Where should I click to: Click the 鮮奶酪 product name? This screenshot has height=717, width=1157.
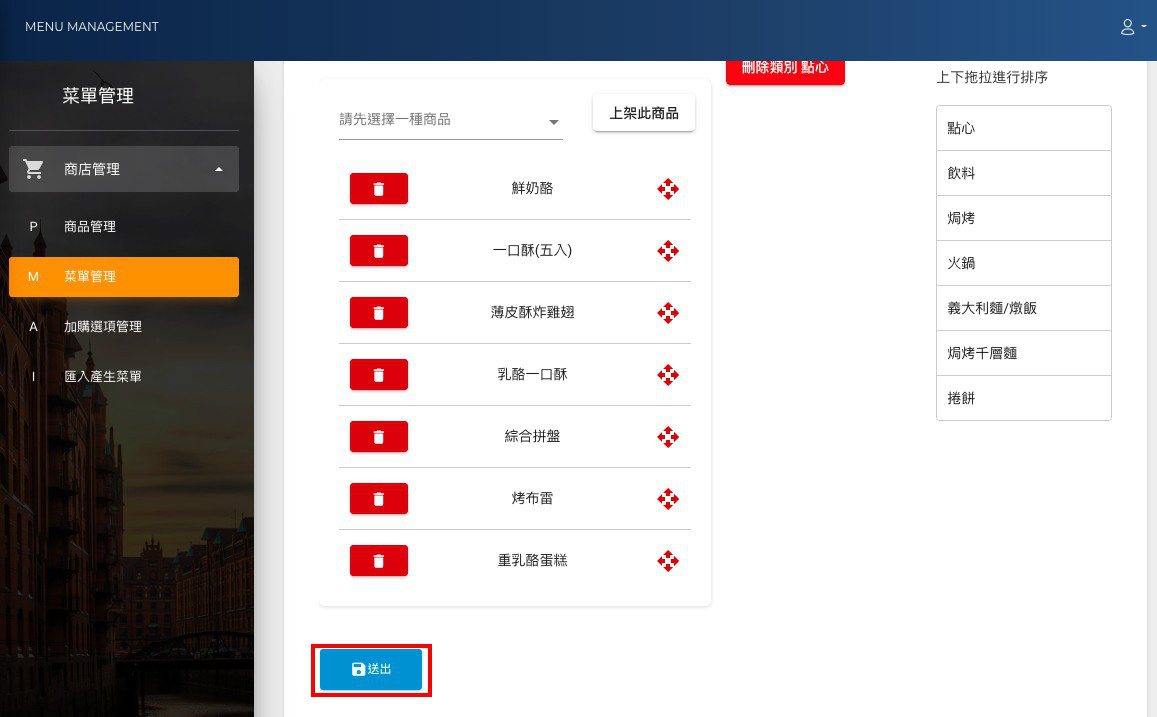[532, 189]
